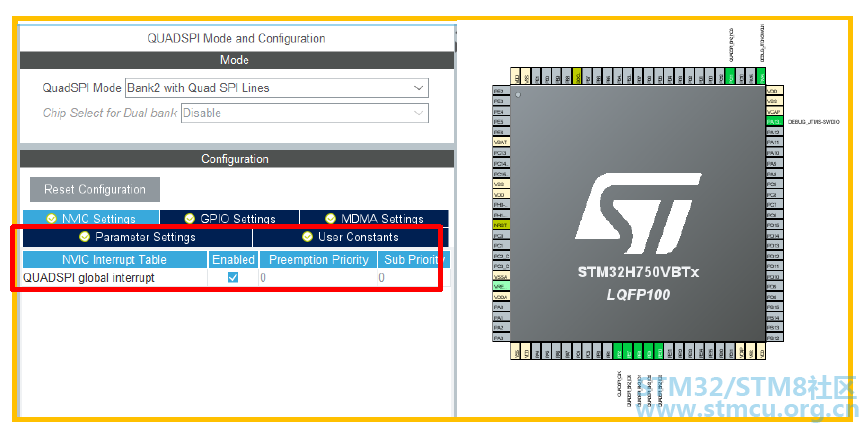Click the QUADSPI global interrupt Sub Priority value

(414, 278)
